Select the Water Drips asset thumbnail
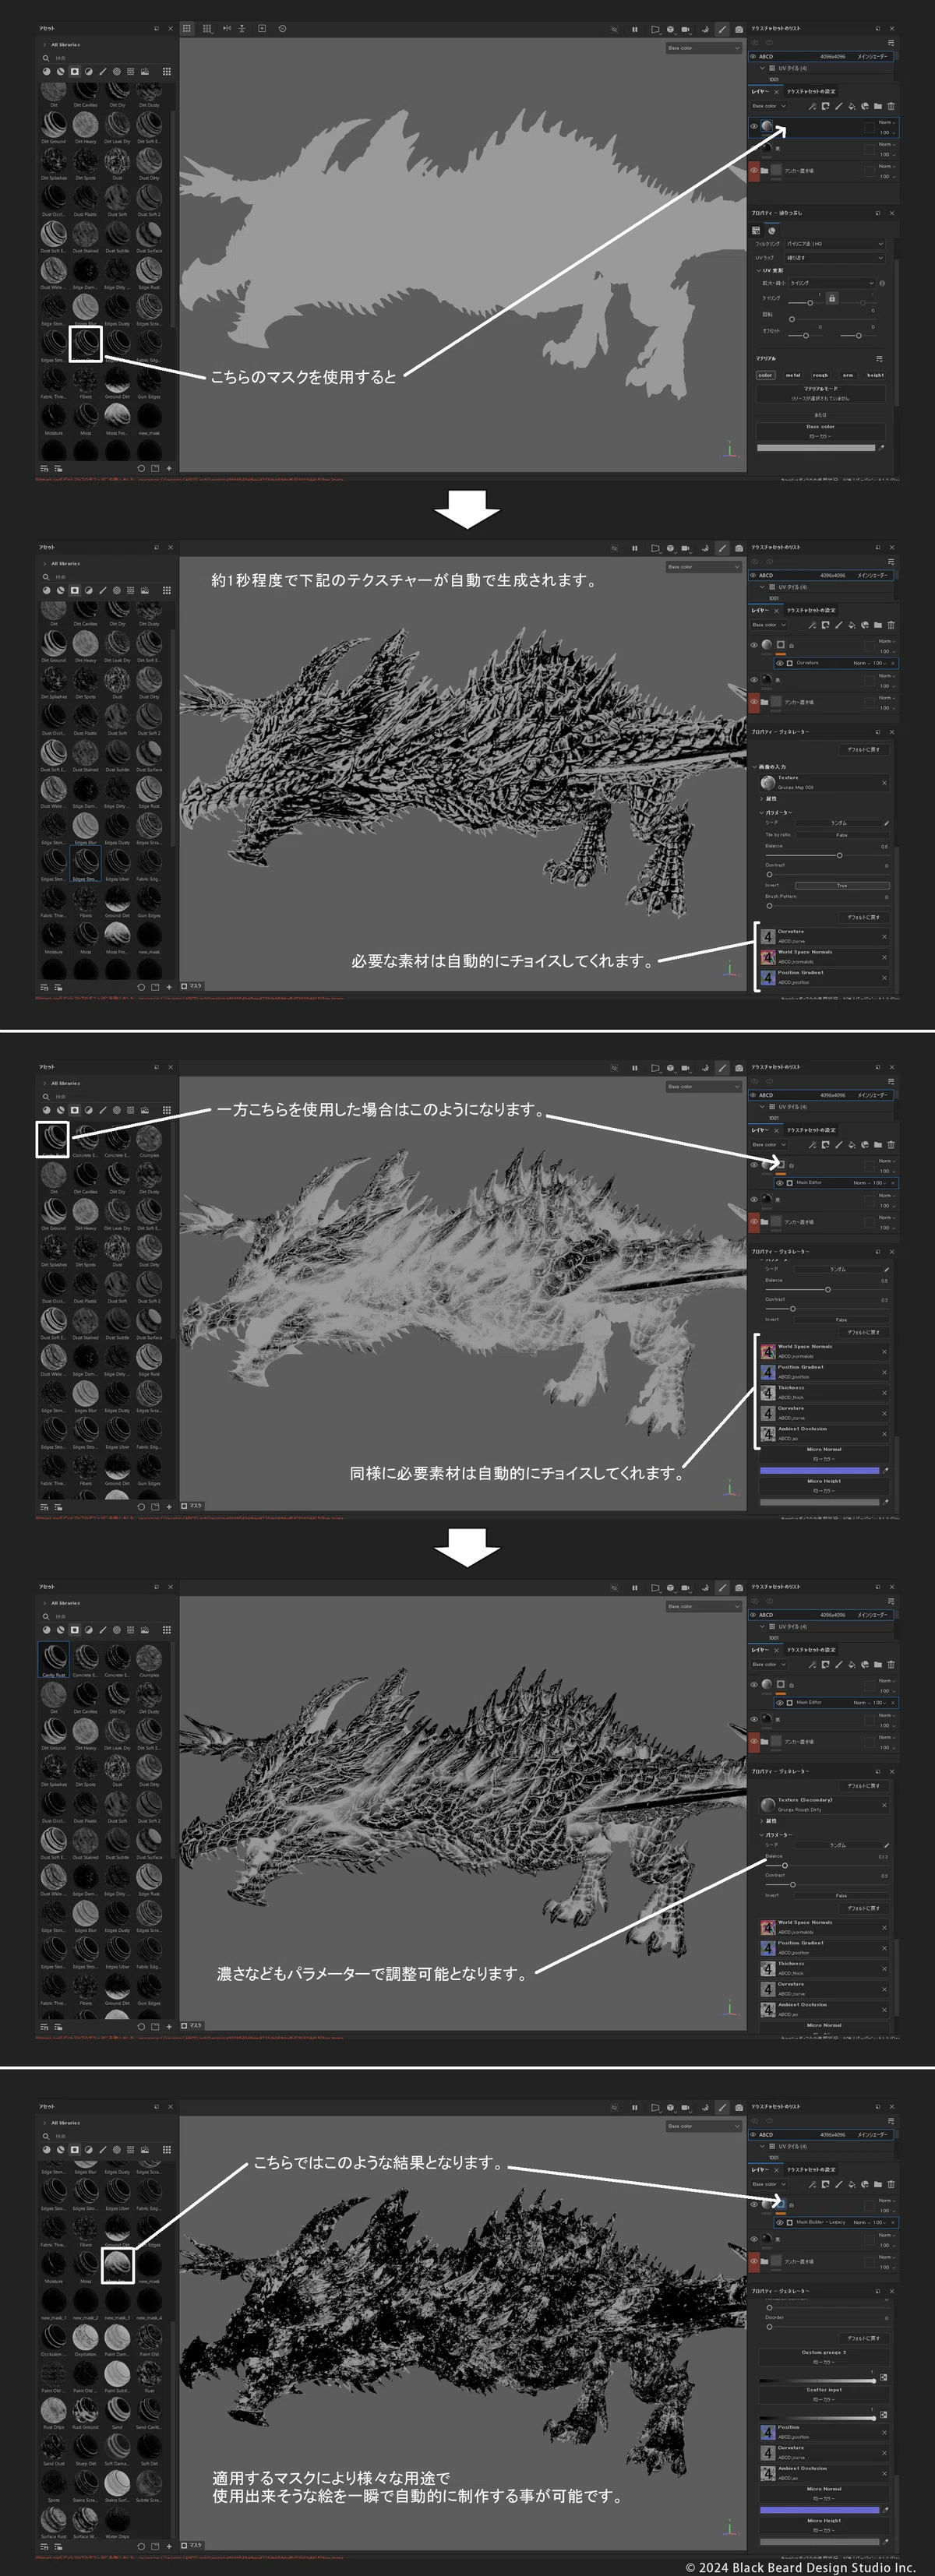935x2576 pixels. 118,2520
